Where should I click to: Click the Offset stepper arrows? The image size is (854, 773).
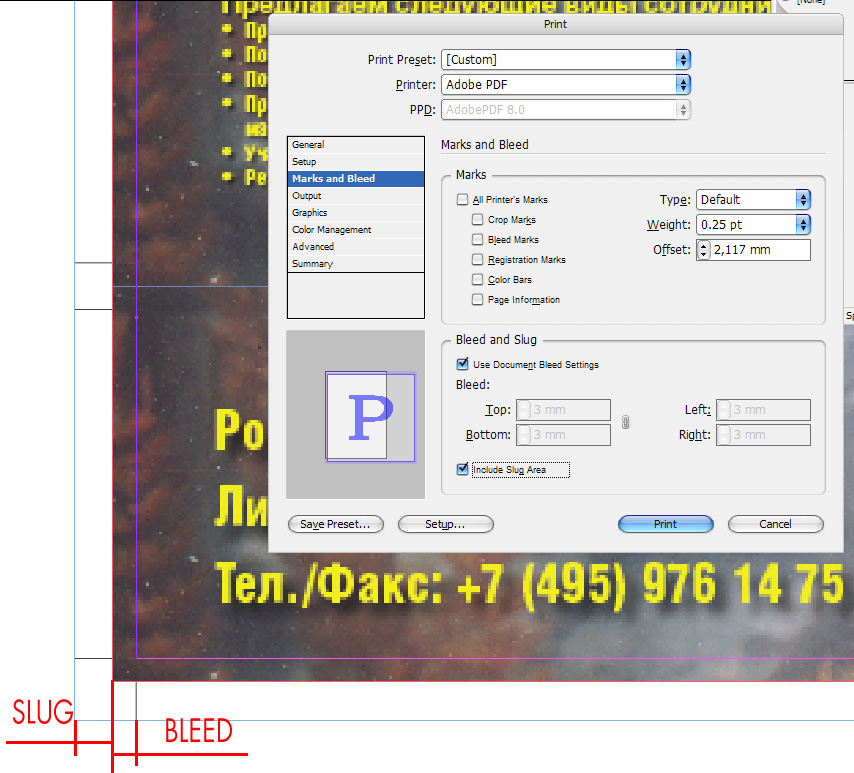[704, 250]
